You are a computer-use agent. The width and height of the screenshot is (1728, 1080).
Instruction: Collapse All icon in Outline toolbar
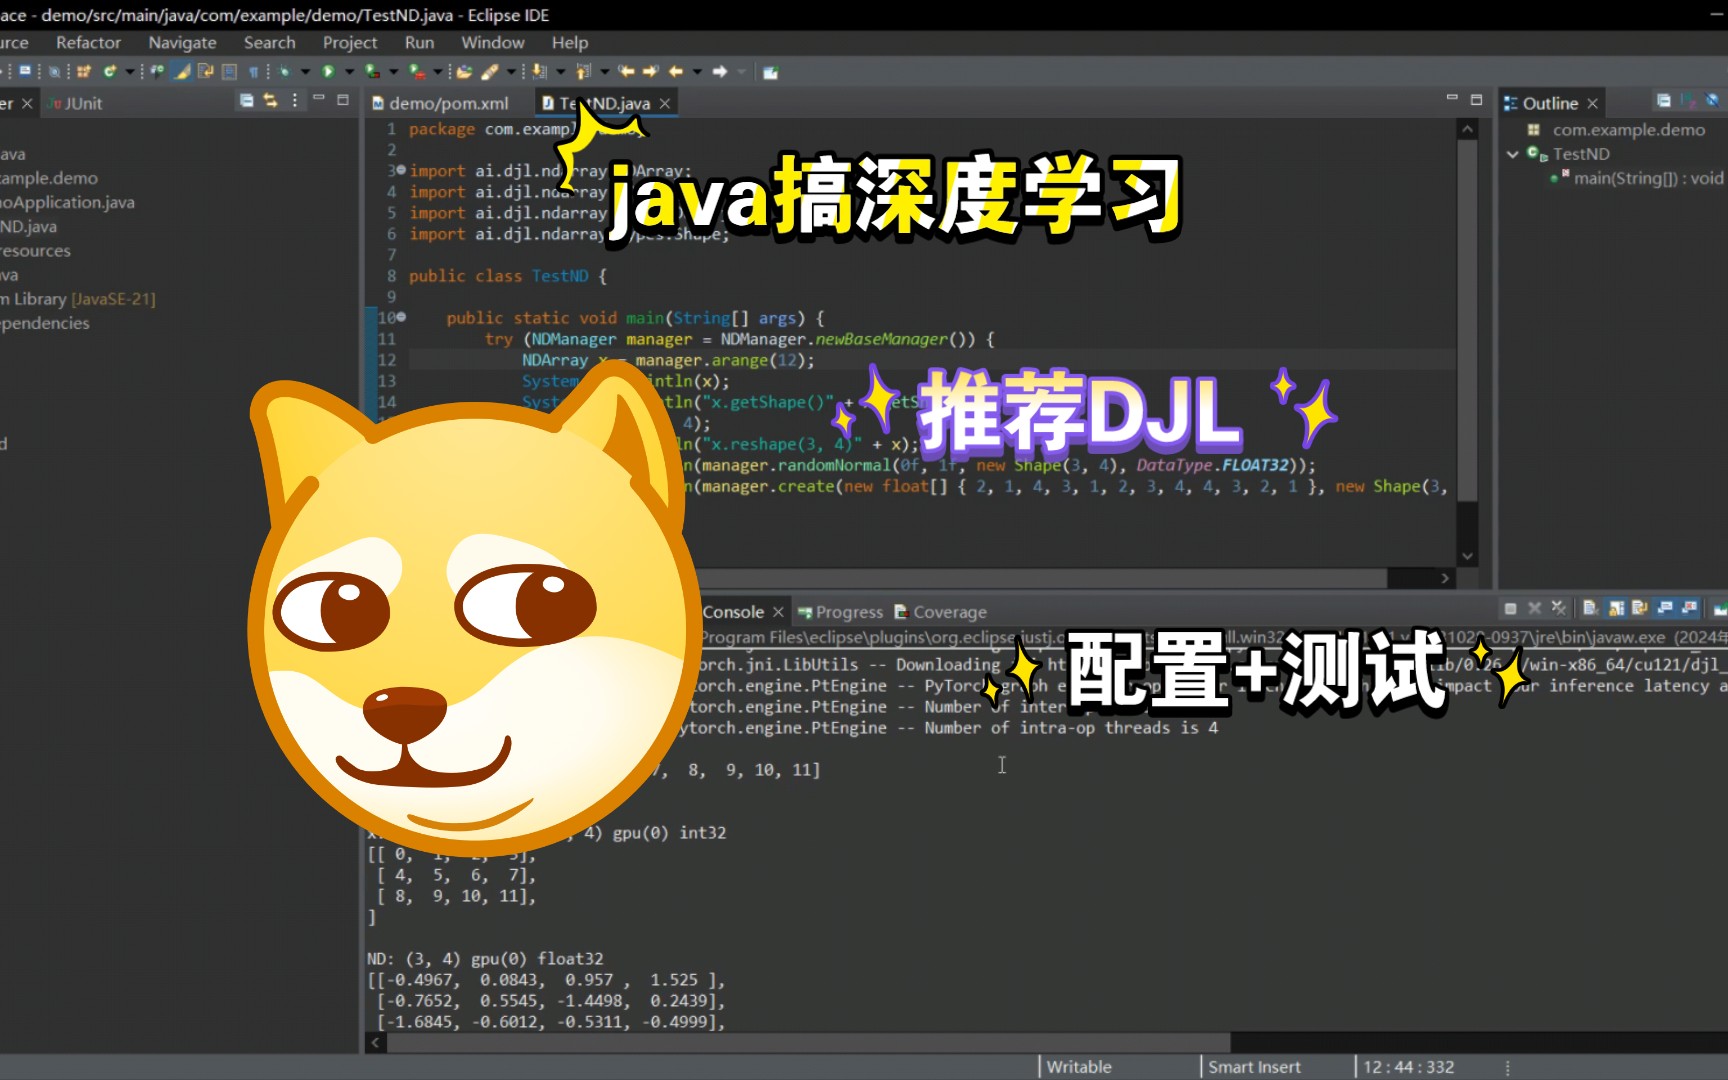point(1663,100)
